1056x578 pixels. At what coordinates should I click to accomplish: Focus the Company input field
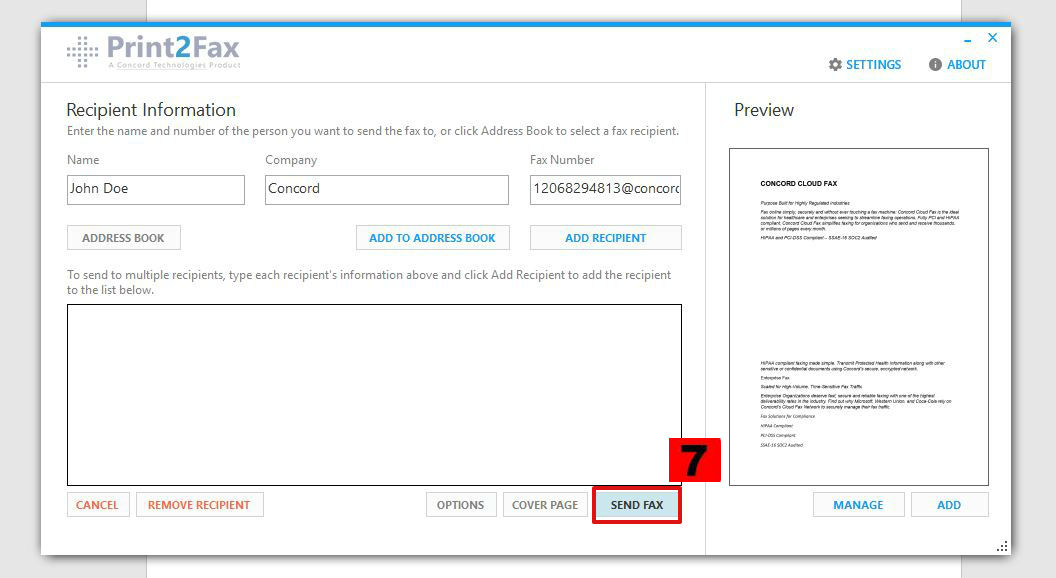click(386, 189)
